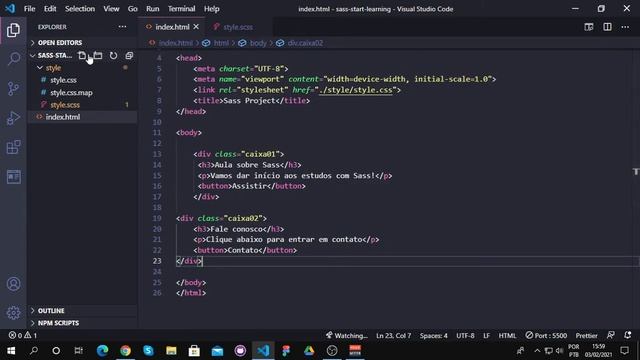Click the Port: 5500 live server status
640x360 pixels.
(546, 335)
